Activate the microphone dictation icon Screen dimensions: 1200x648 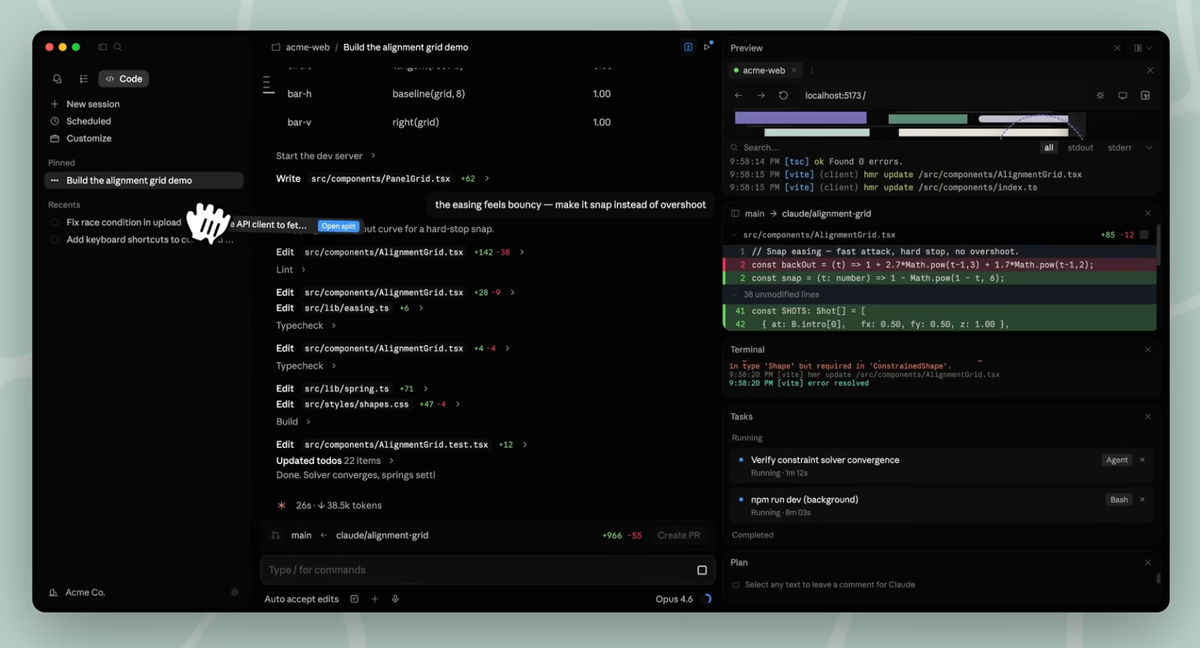tap(395, 598)
